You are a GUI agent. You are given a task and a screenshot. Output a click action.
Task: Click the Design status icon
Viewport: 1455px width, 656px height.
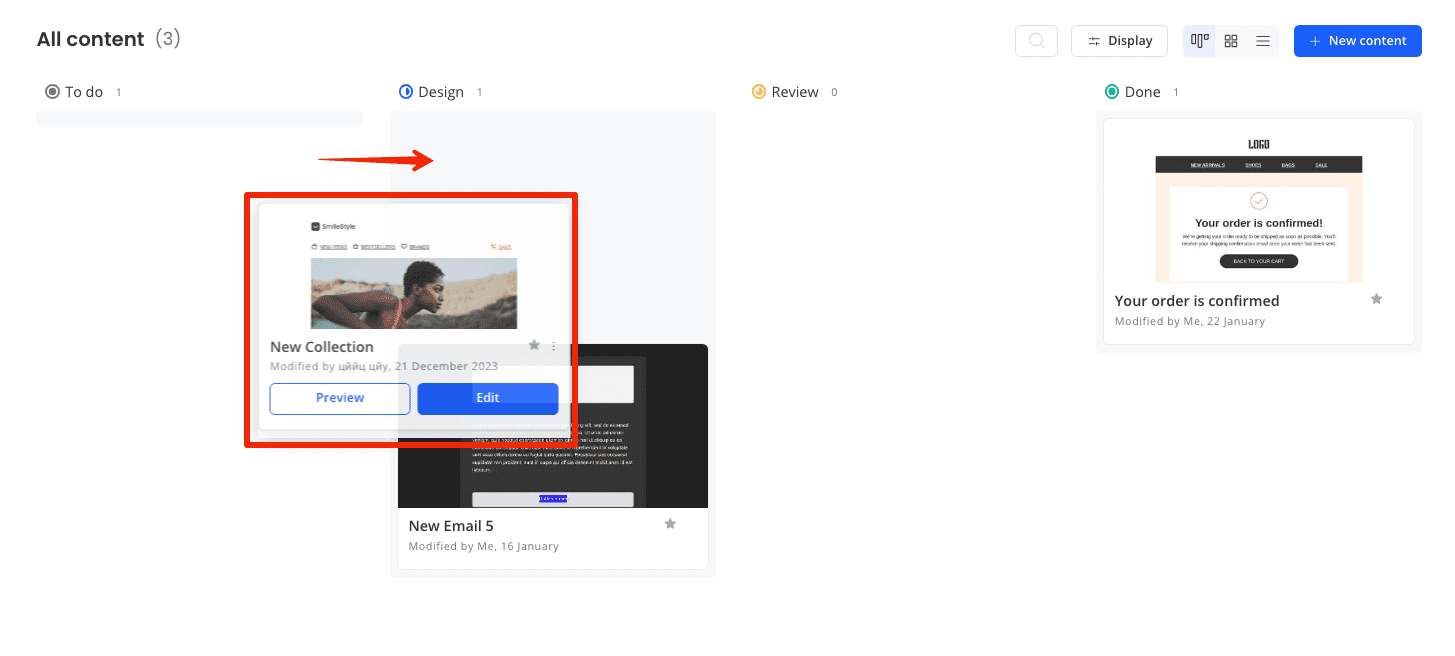[x=406, y=92]
